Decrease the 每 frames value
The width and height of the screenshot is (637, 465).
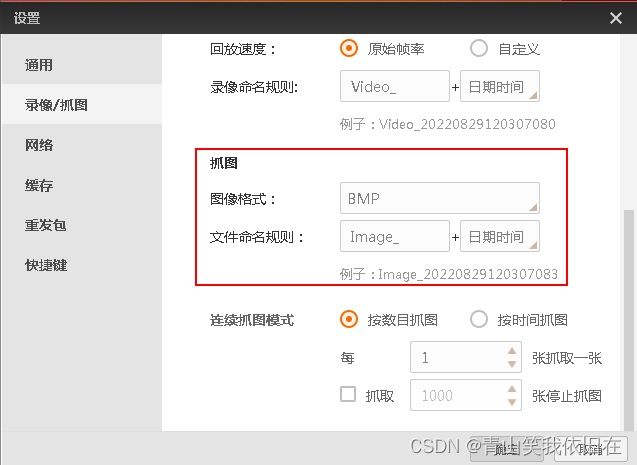[x=512, y=364]
